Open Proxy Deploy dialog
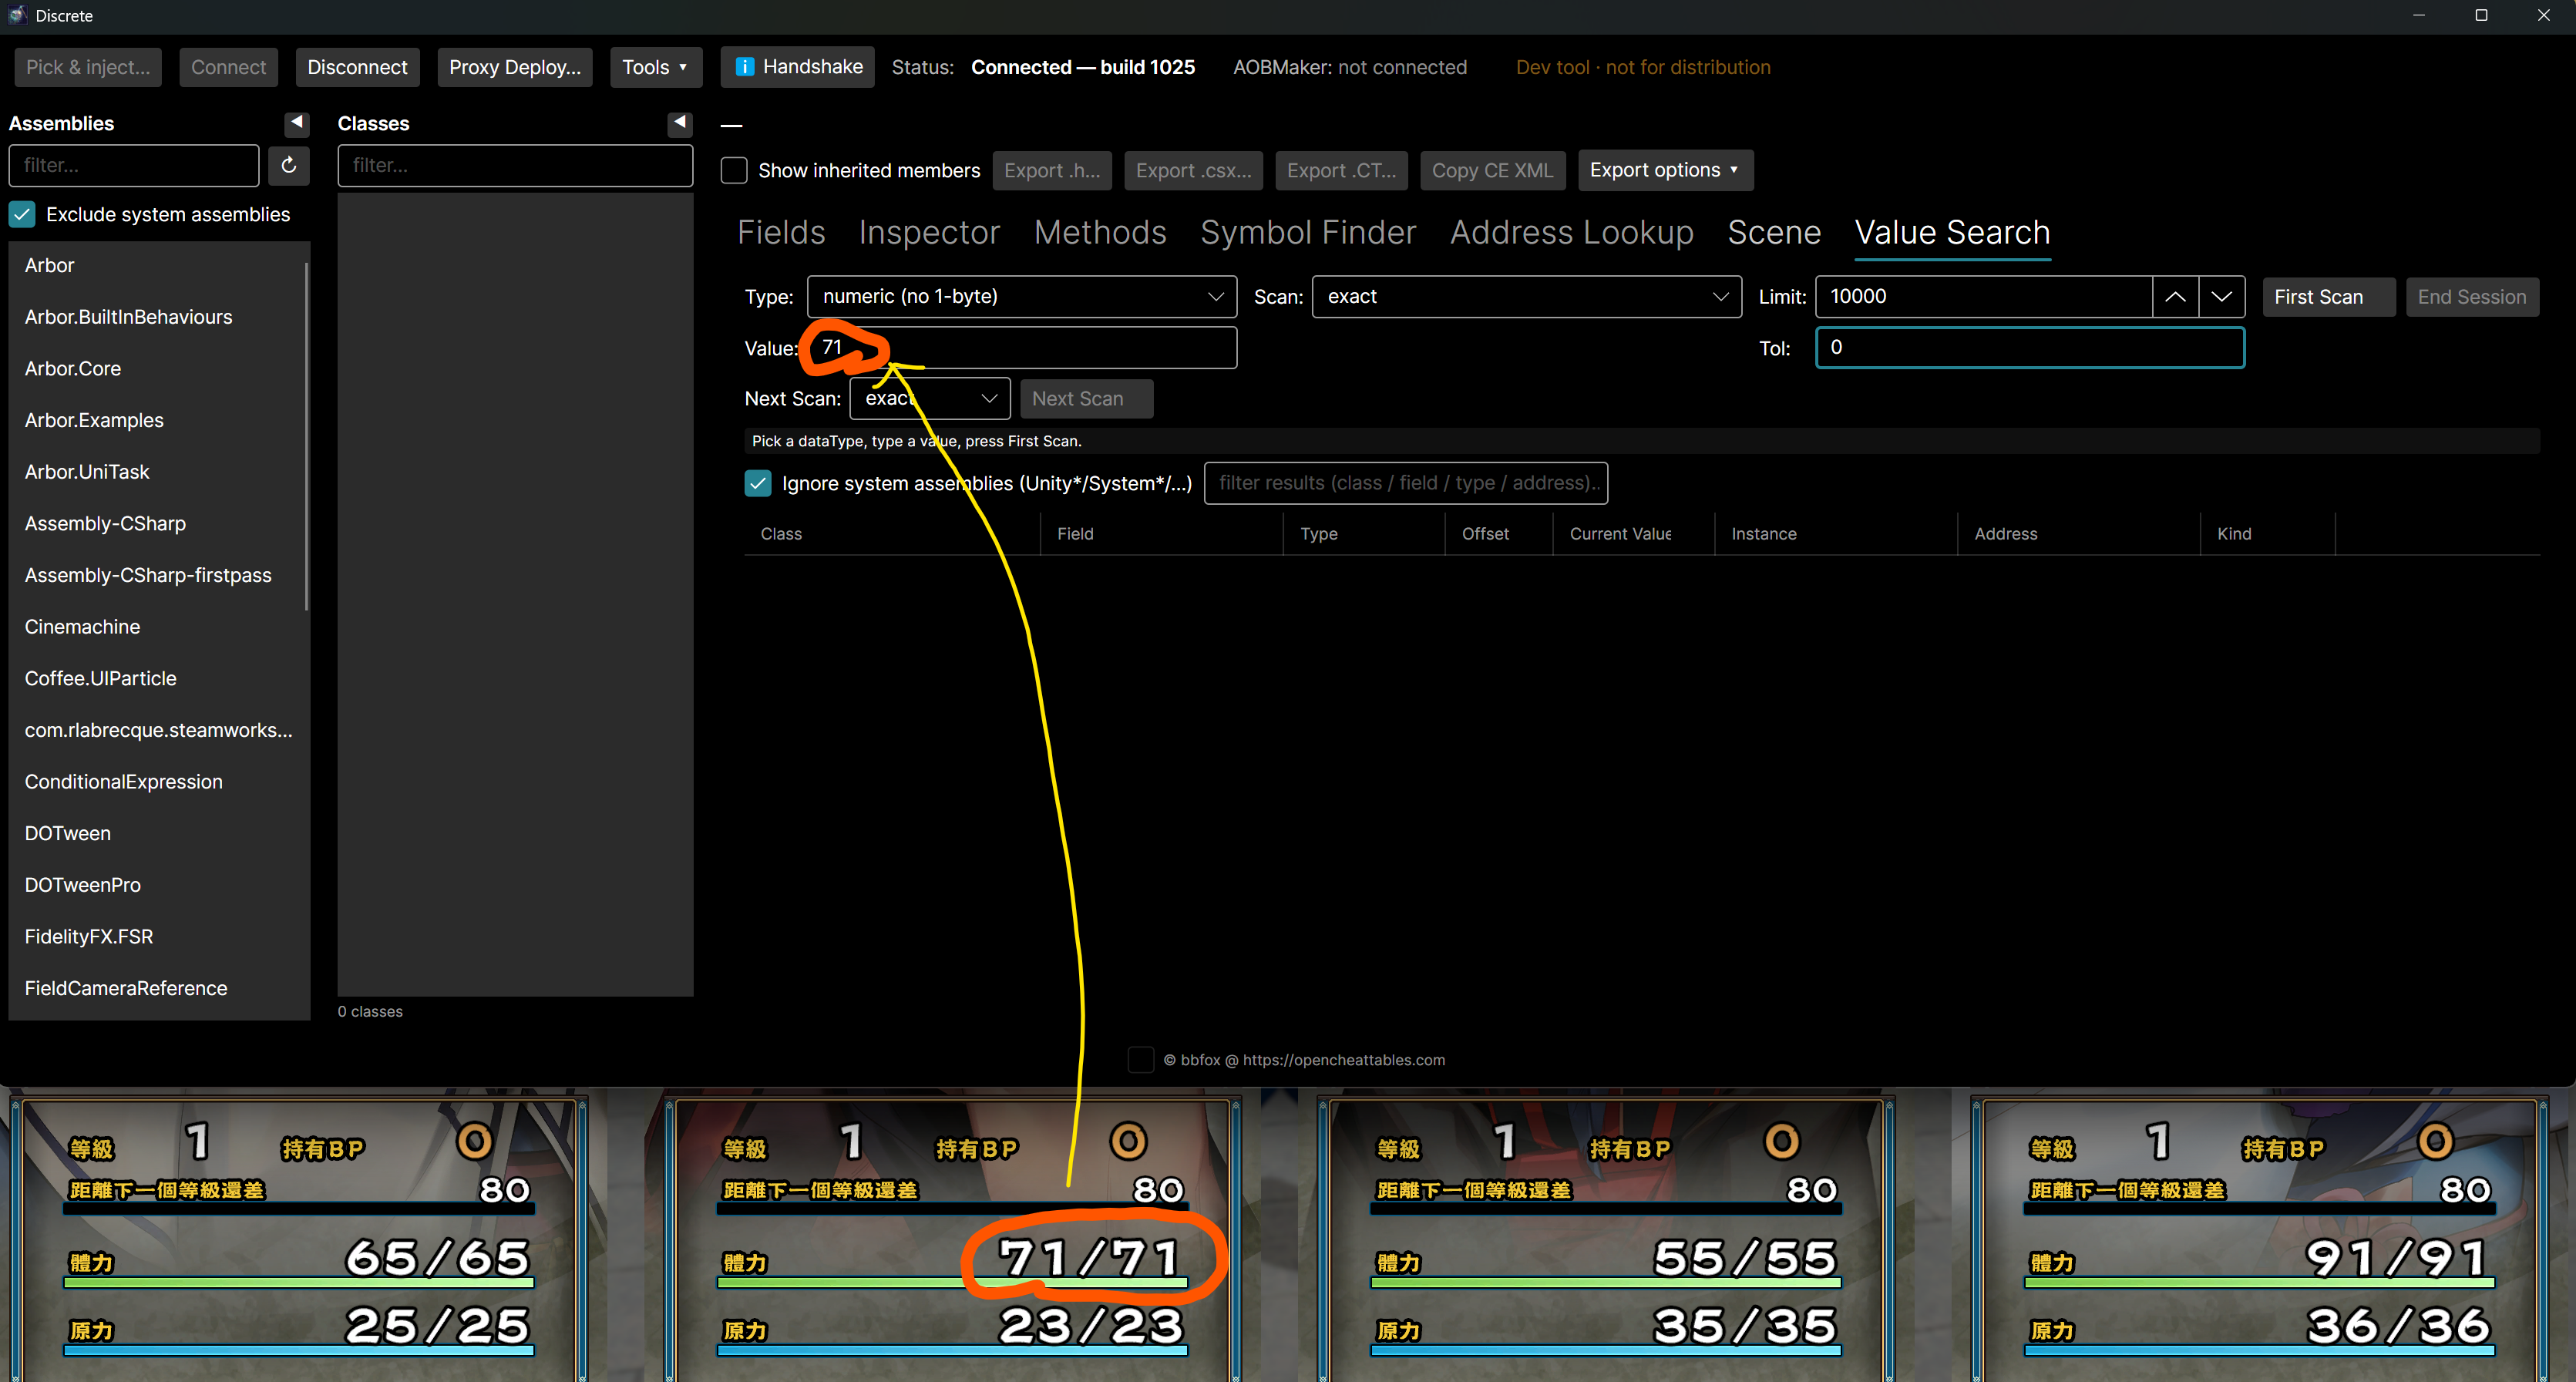Viewport: 2576px width, 1382px height. pyautogui.click(x=515, y=67)
